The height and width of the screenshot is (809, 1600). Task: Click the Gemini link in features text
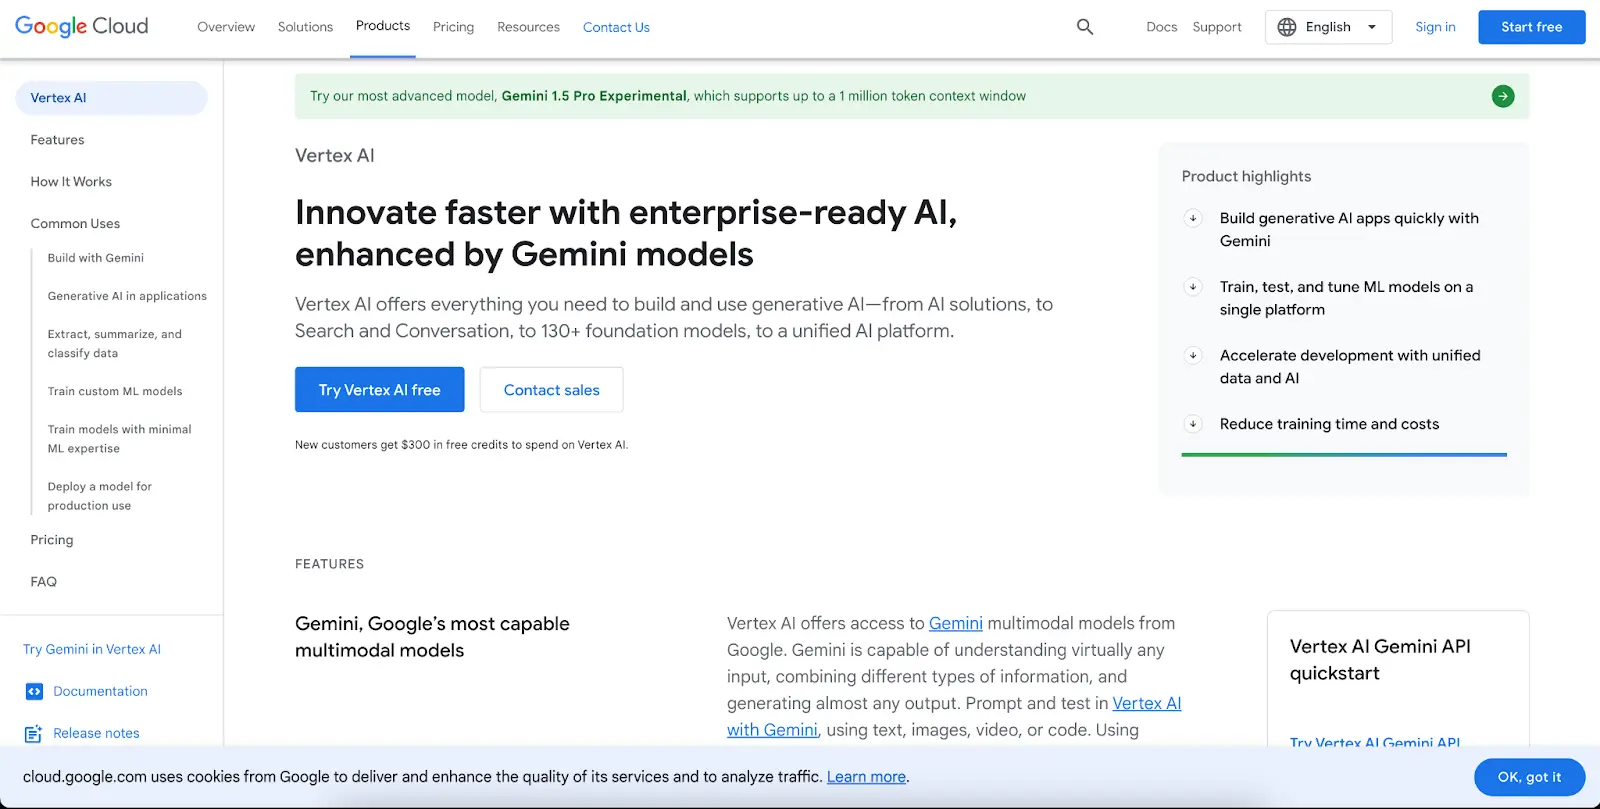956,623
